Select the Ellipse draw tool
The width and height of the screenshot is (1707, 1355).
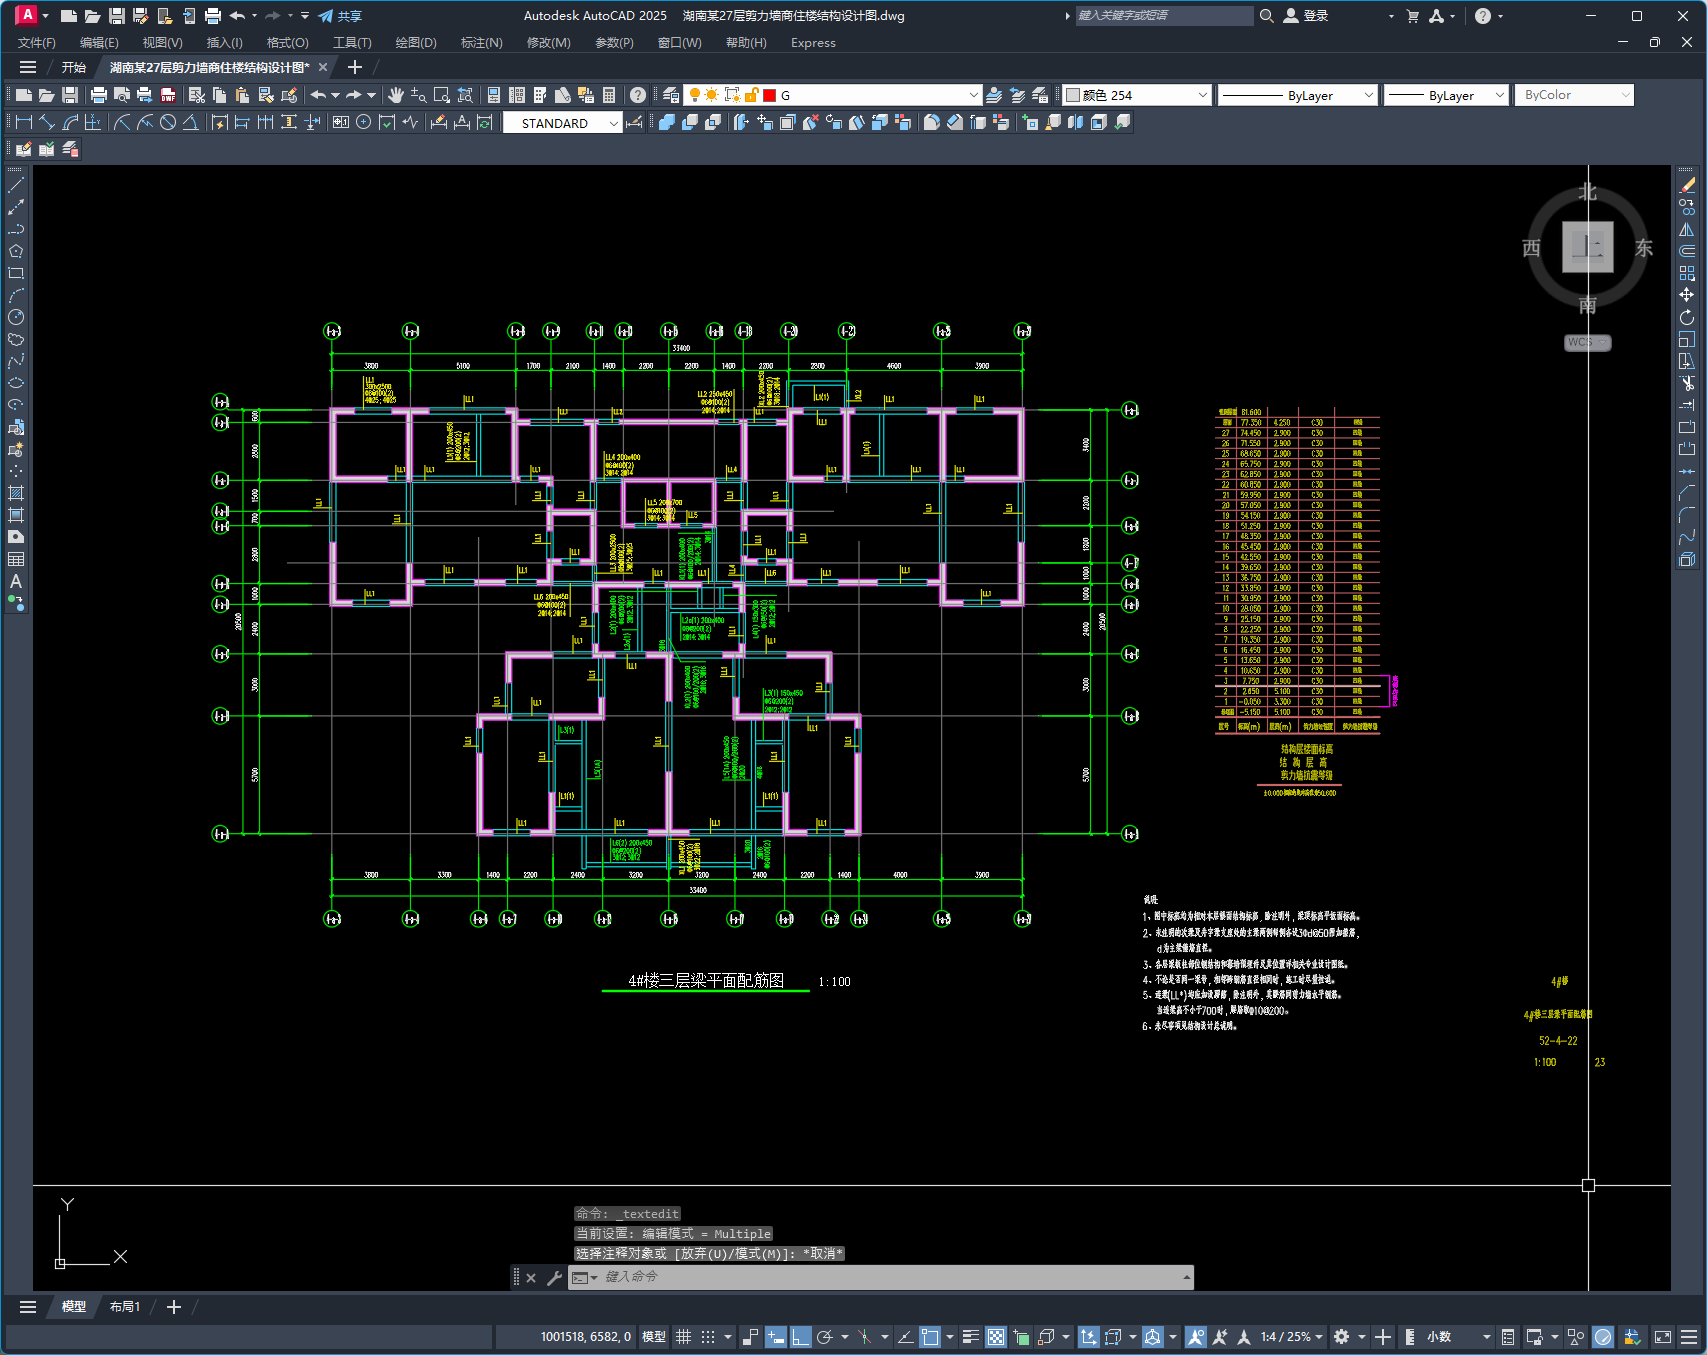point(16,383)
